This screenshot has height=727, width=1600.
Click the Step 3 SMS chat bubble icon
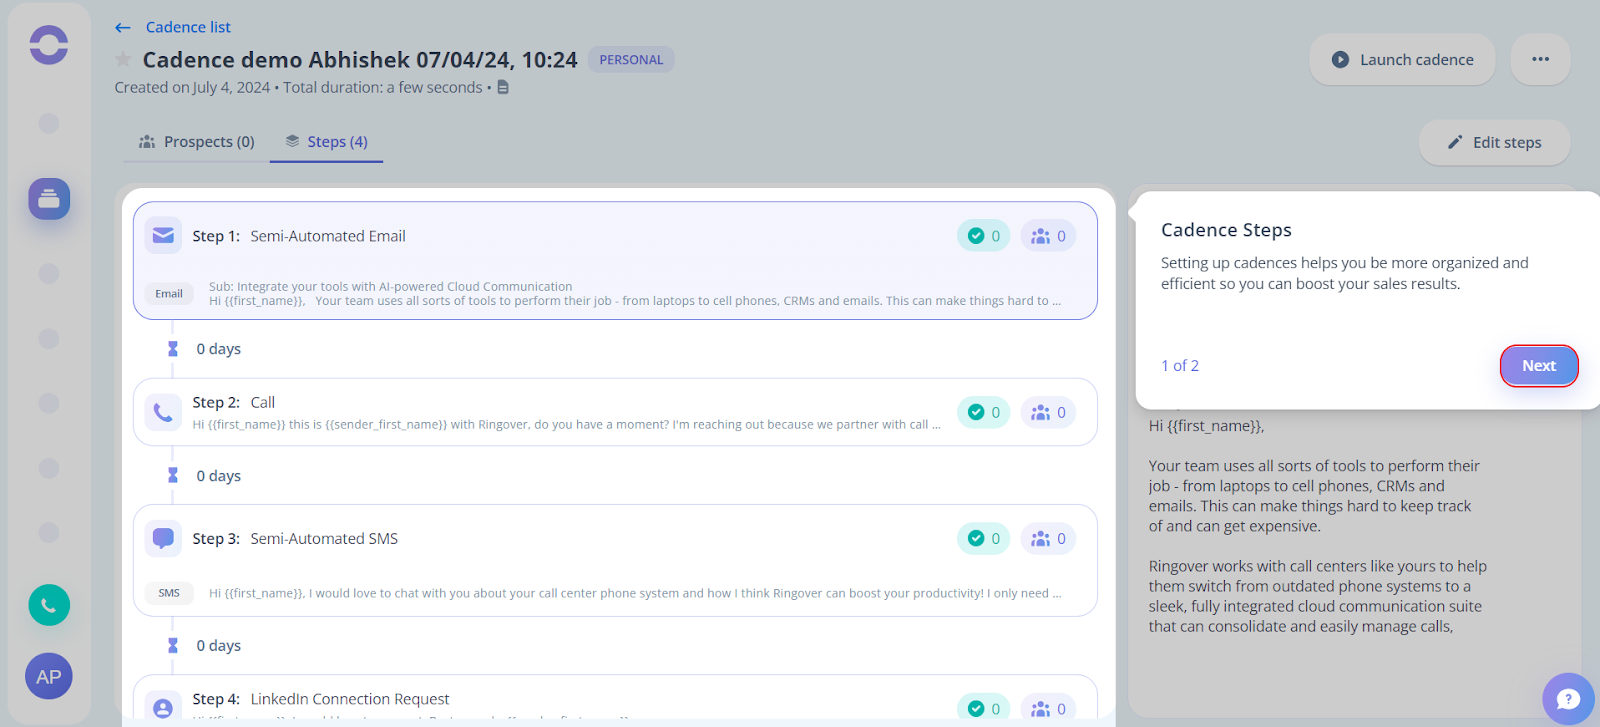[x=163, y=538]
